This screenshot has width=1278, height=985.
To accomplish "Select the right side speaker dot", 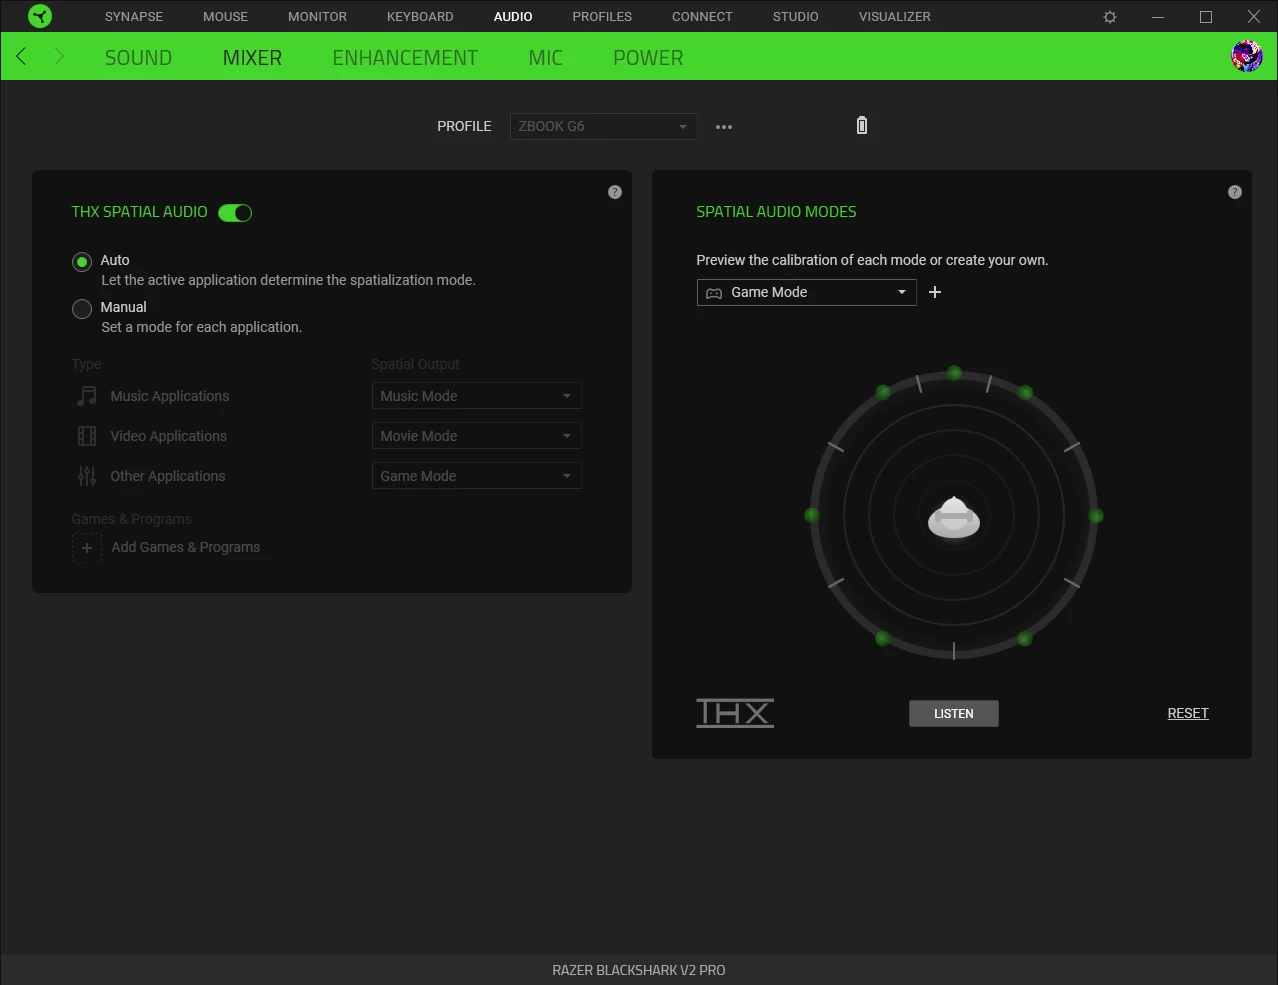I will tap(1096, 516).
